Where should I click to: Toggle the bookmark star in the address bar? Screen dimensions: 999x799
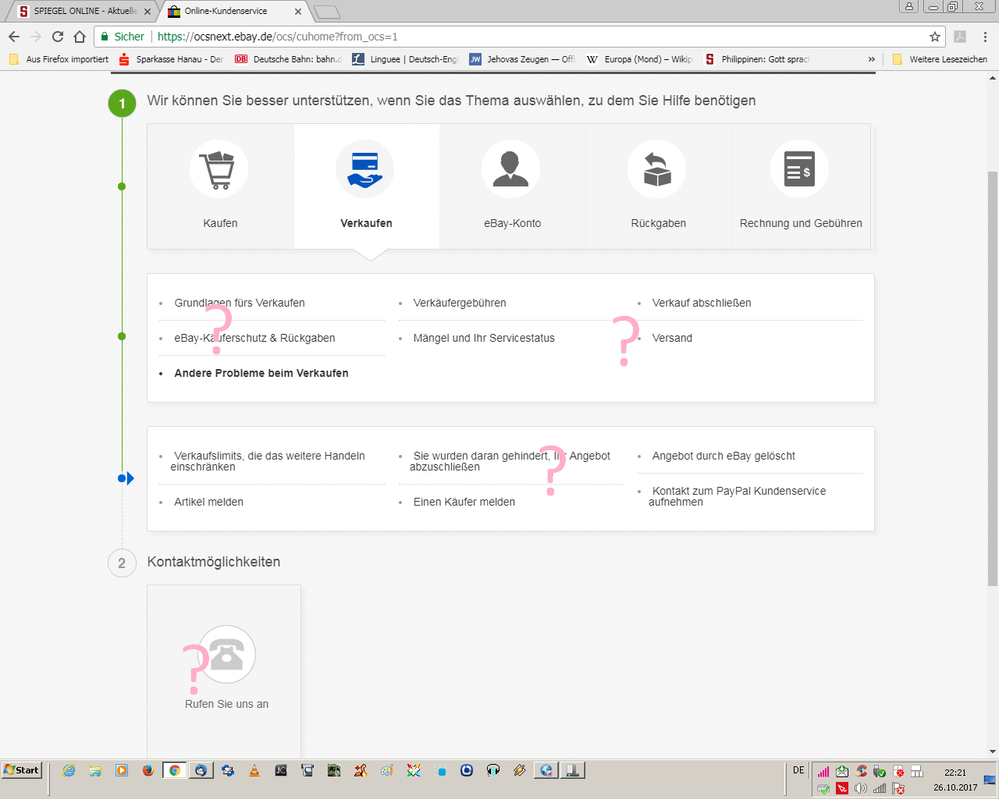click(x=935, y=35)
